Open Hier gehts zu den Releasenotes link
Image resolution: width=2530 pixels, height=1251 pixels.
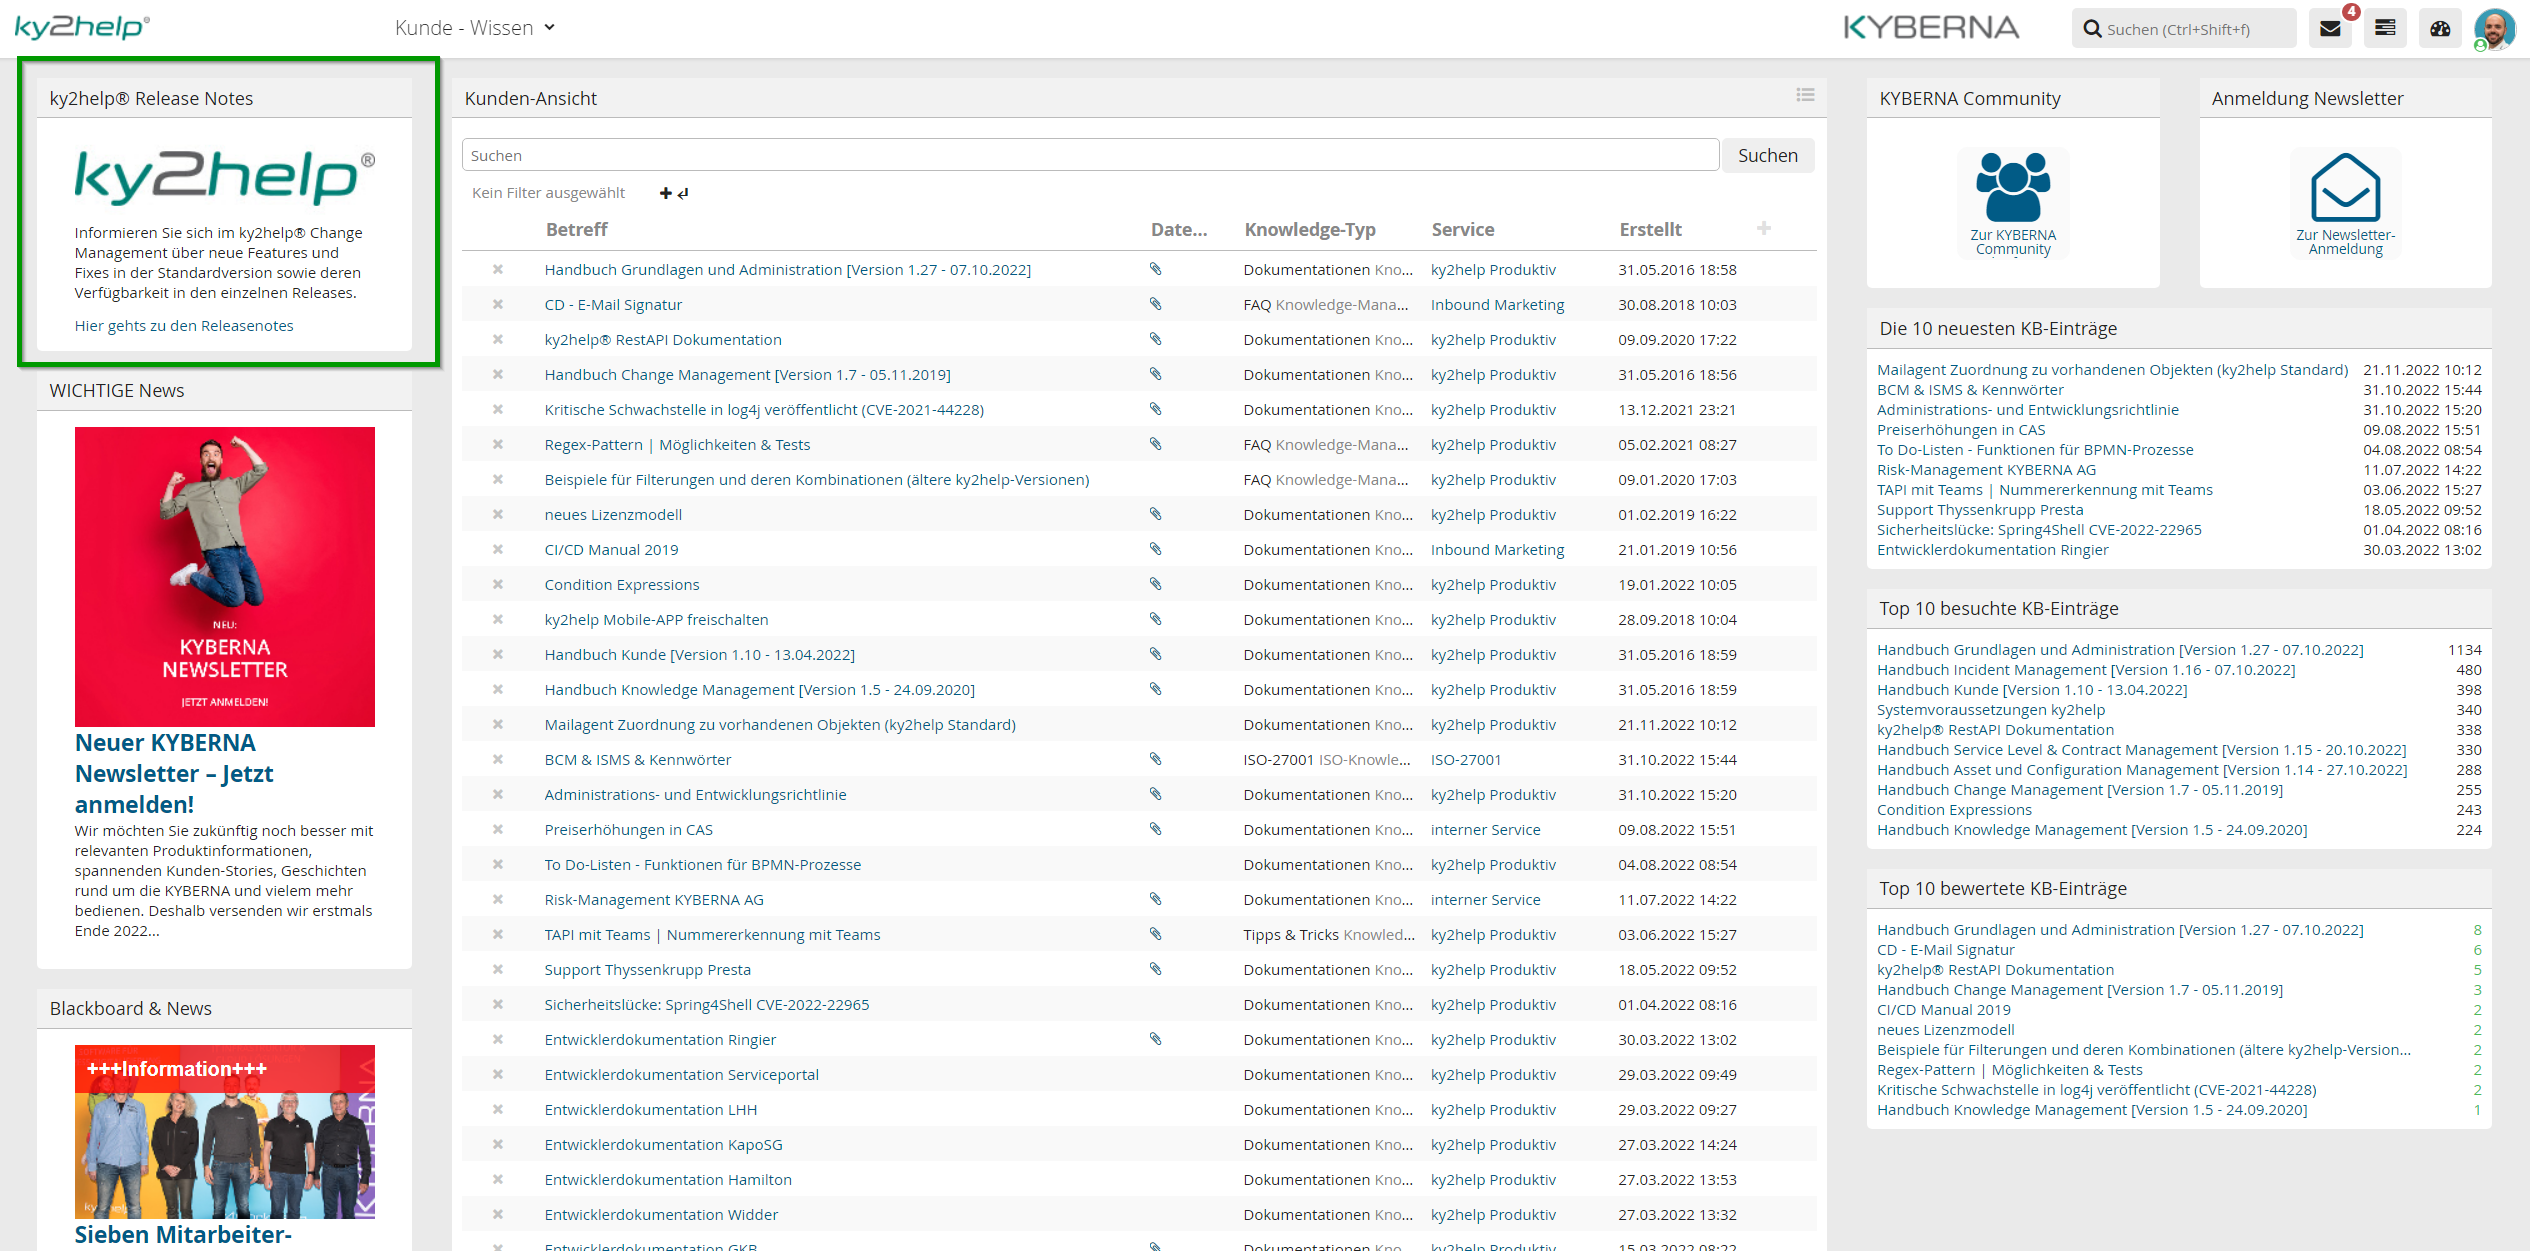tap(184, 325)
